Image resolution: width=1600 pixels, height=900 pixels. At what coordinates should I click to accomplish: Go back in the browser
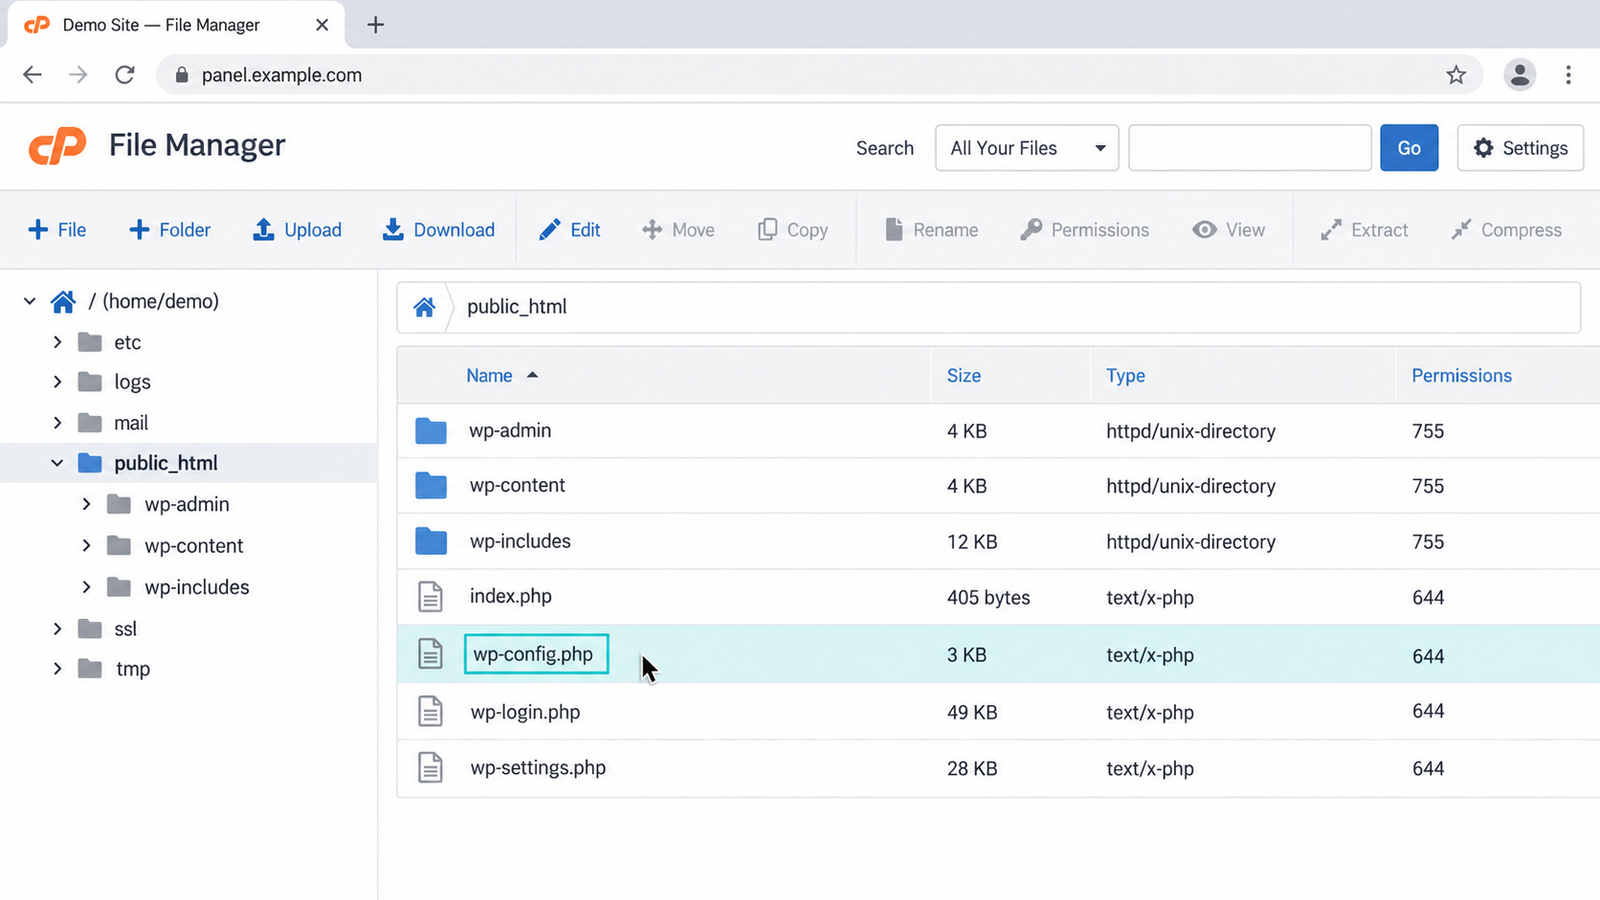tap(33, 75)
